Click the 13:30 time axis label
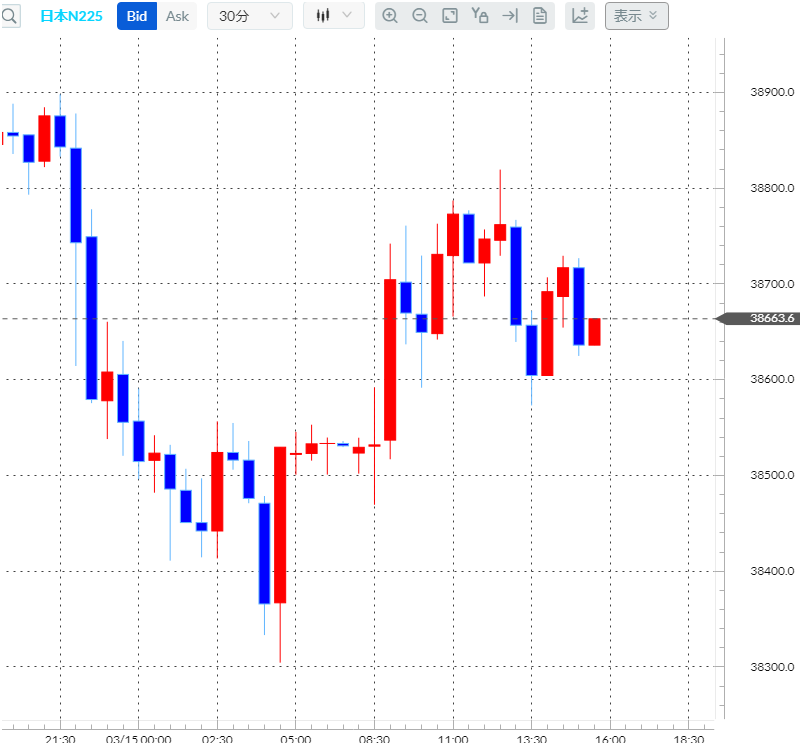 (x=532, y=739)
